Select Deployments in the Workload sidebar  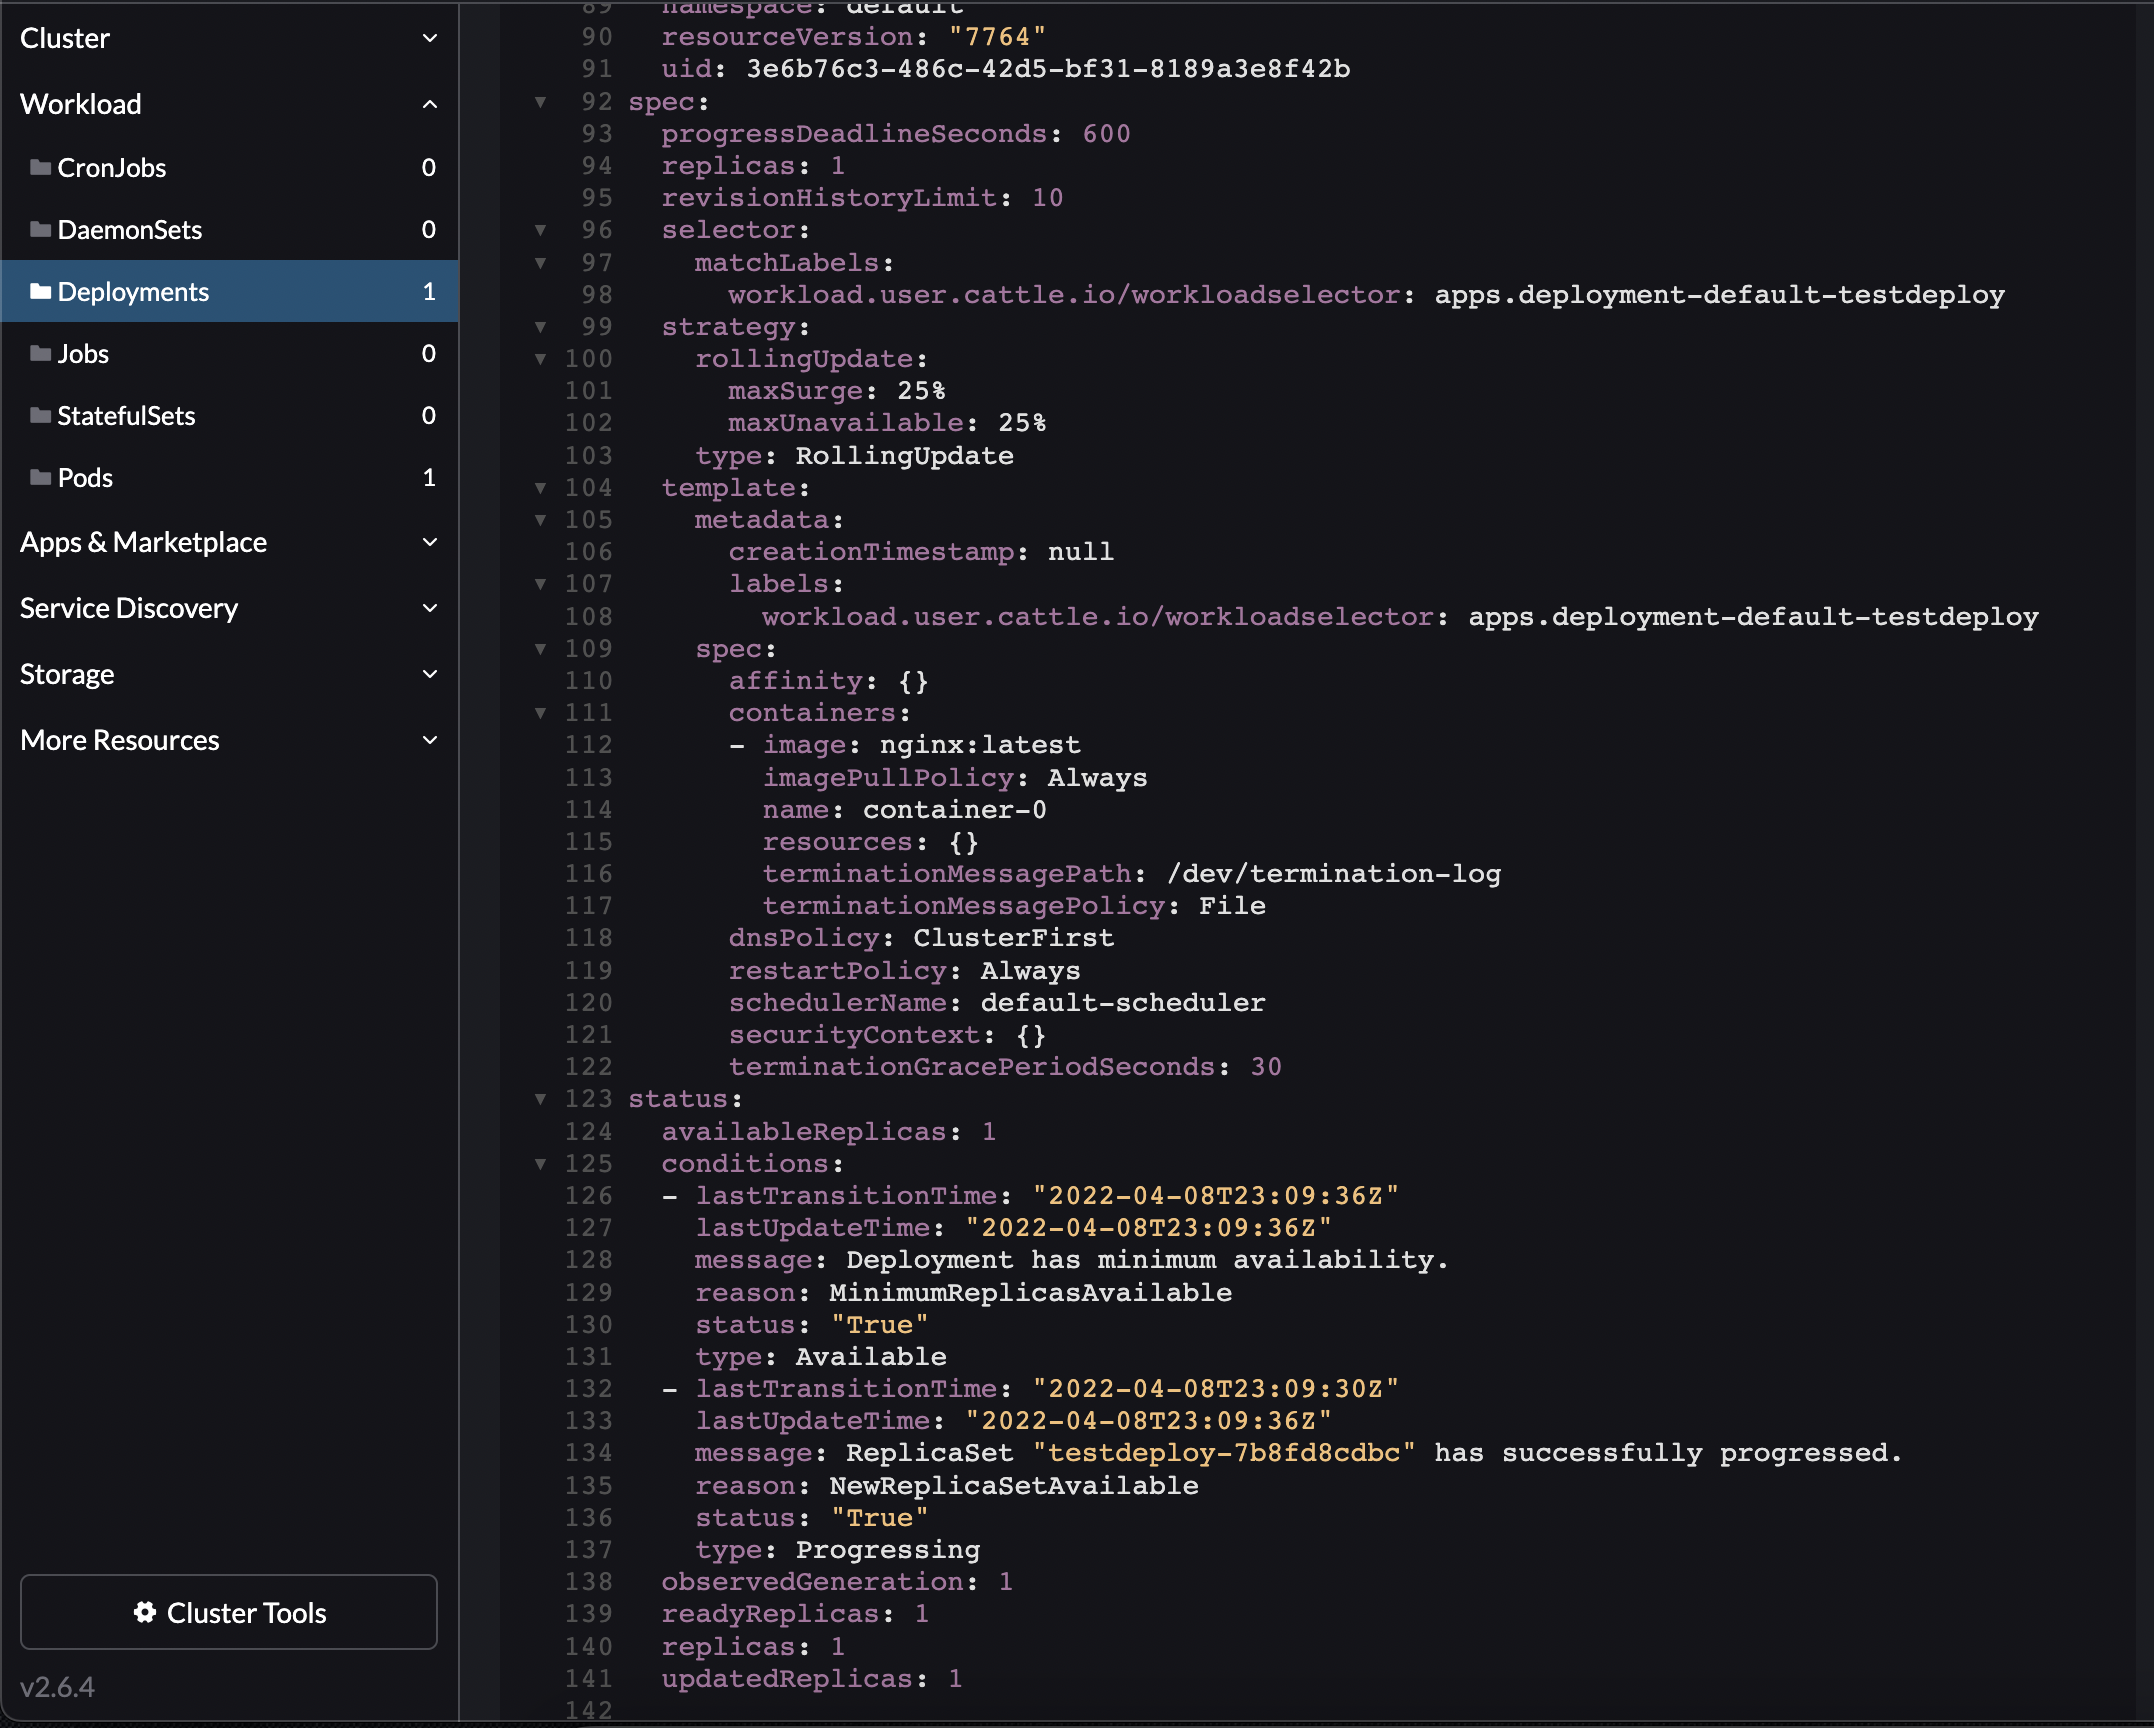click(x=134, y=291)
